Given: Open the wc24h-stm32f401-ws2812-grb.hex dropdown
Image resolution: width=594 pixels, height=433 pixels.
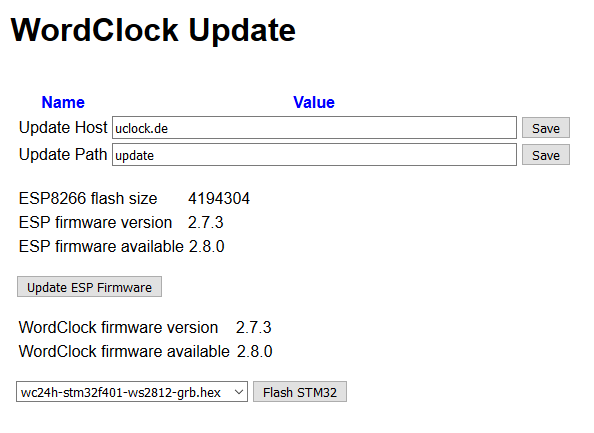Looking at the screenshot, I should (132, 392).
